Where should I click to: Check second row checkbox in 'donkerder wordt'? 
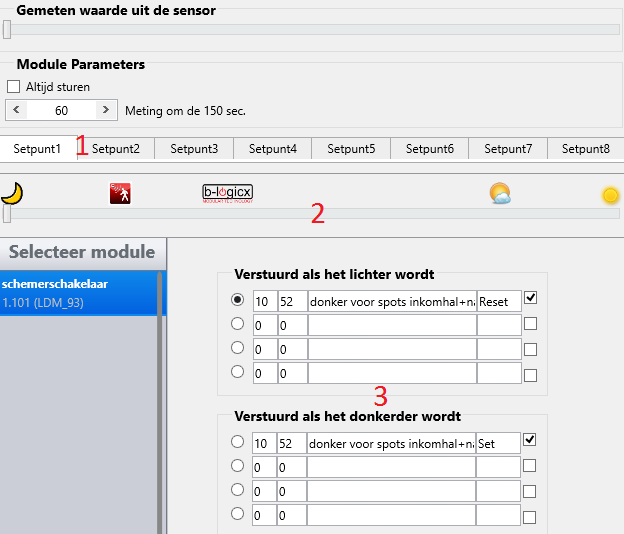click(x=530, y=466)
